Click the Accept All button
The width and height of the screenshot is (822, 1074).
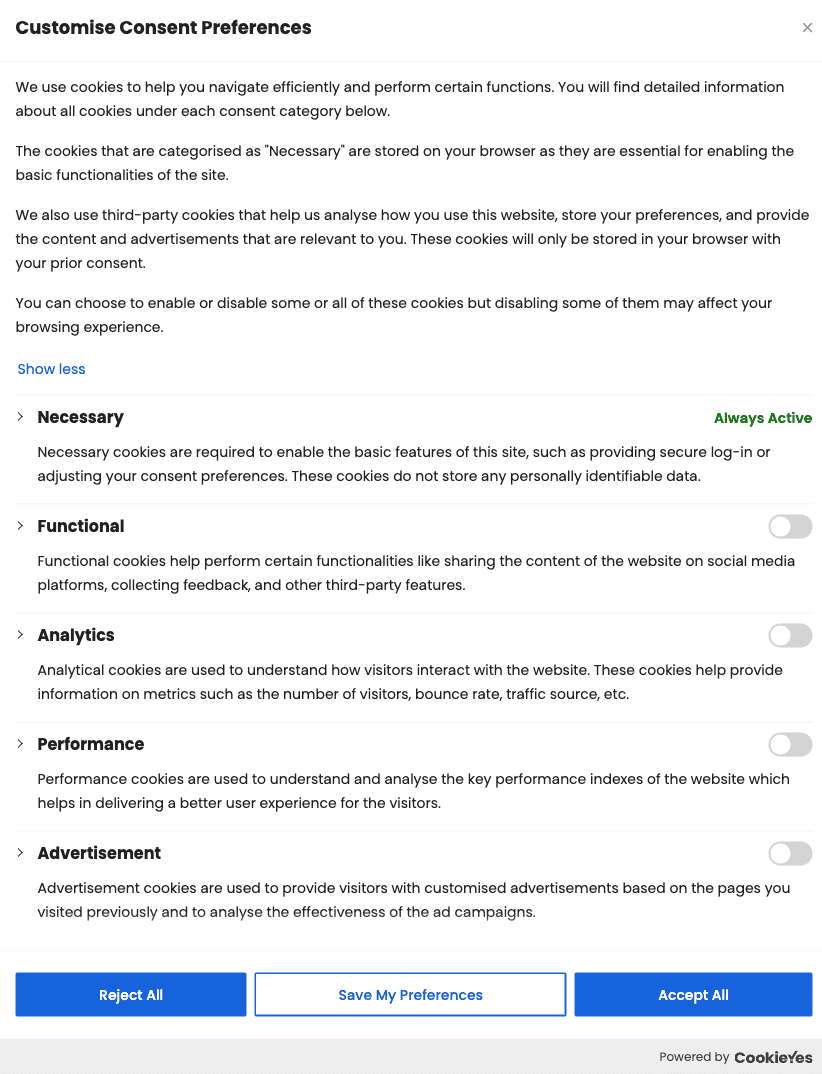click(693, 995)
